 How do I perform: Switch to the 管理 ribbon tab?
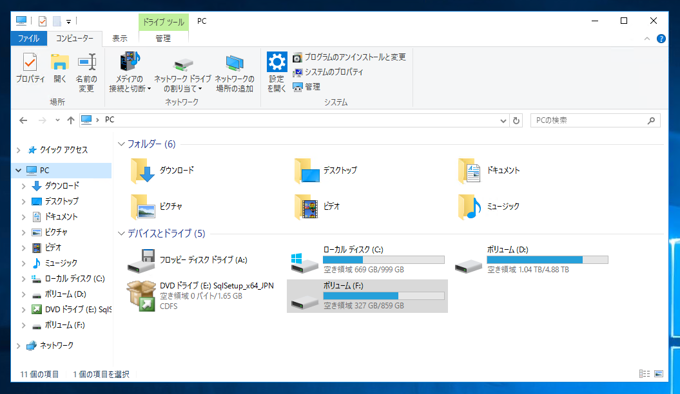coord(163,39)
